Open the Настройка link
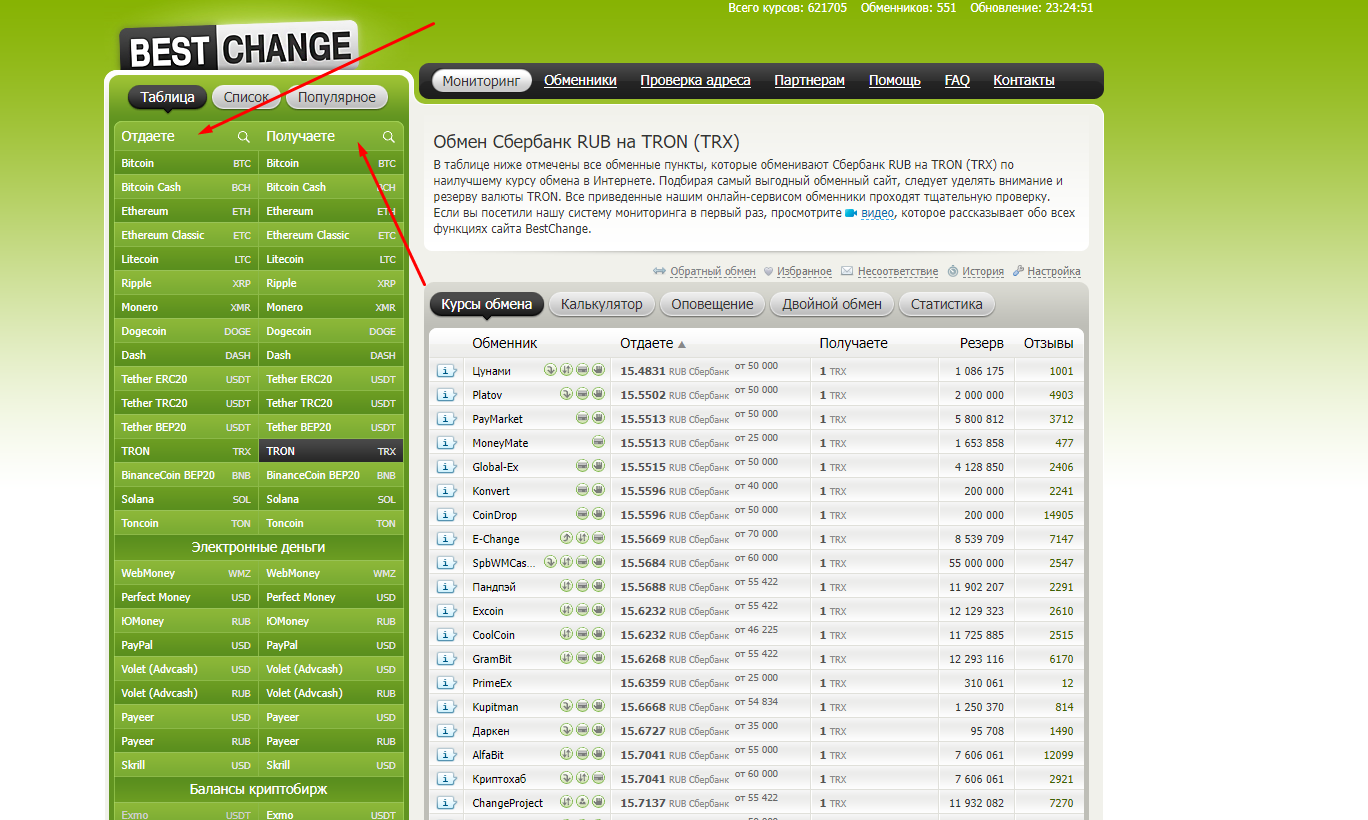 pyautogui.click(x=1054, y=271)
